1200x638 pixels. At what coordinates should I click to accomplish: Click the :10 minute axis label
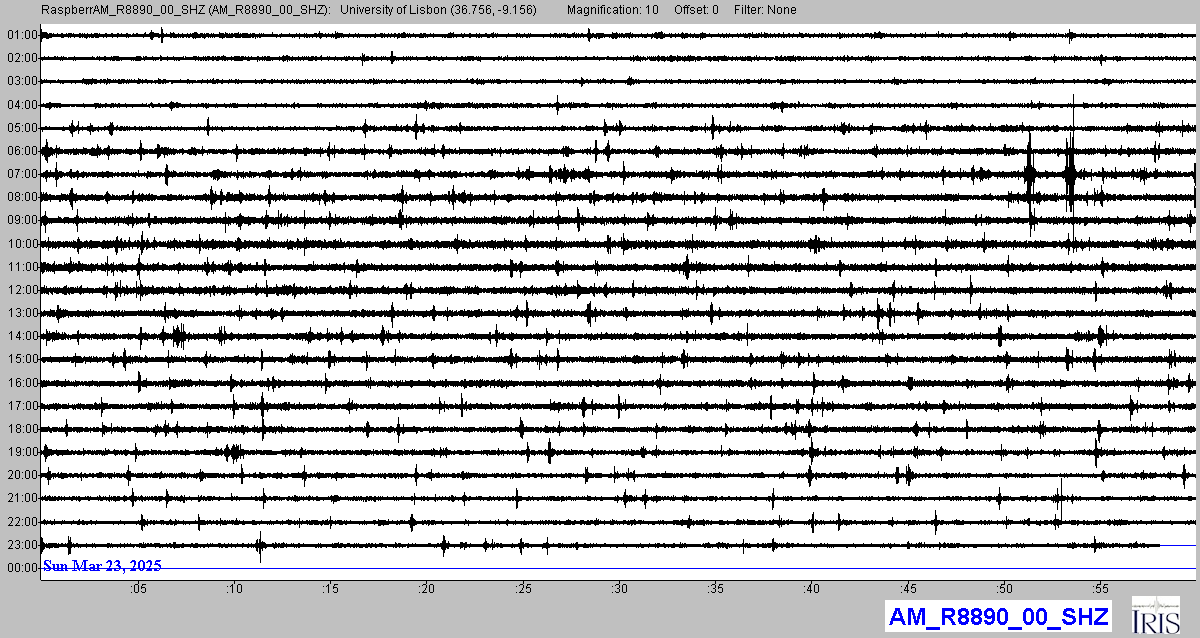(x=234, y=589)
